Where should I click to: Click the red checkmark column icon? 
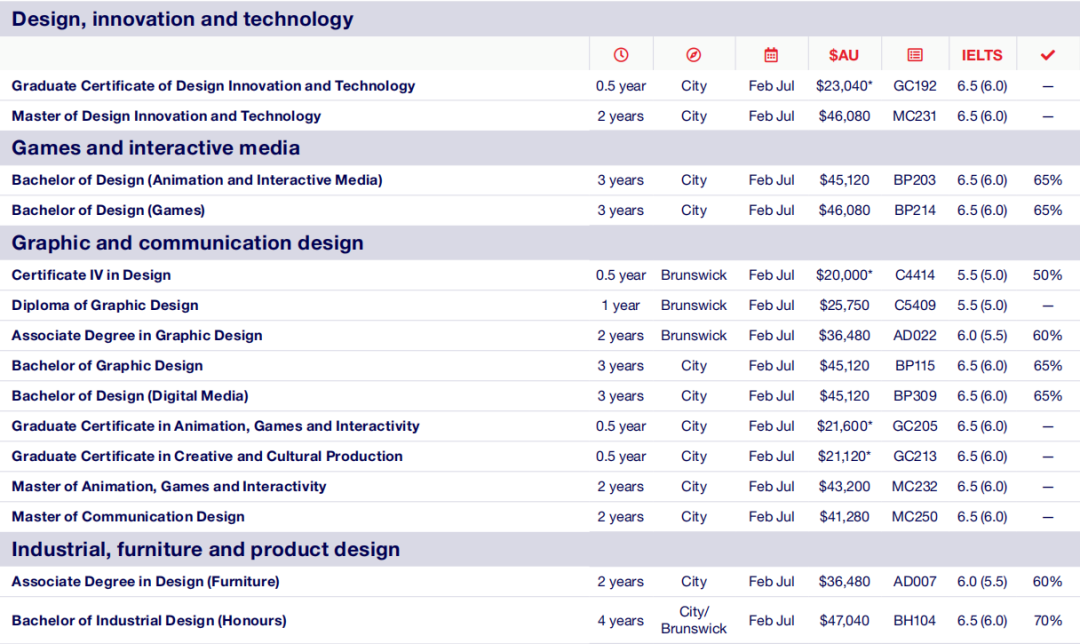[1048, 54]
